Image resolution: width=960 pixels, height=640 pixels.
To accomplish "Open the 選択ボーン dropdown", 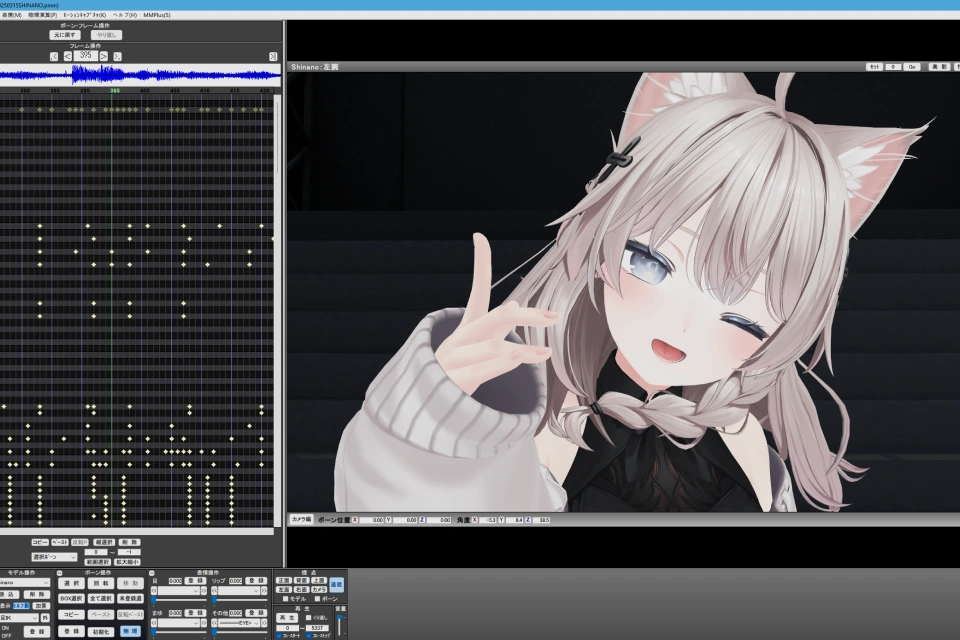I will point(54,557).
